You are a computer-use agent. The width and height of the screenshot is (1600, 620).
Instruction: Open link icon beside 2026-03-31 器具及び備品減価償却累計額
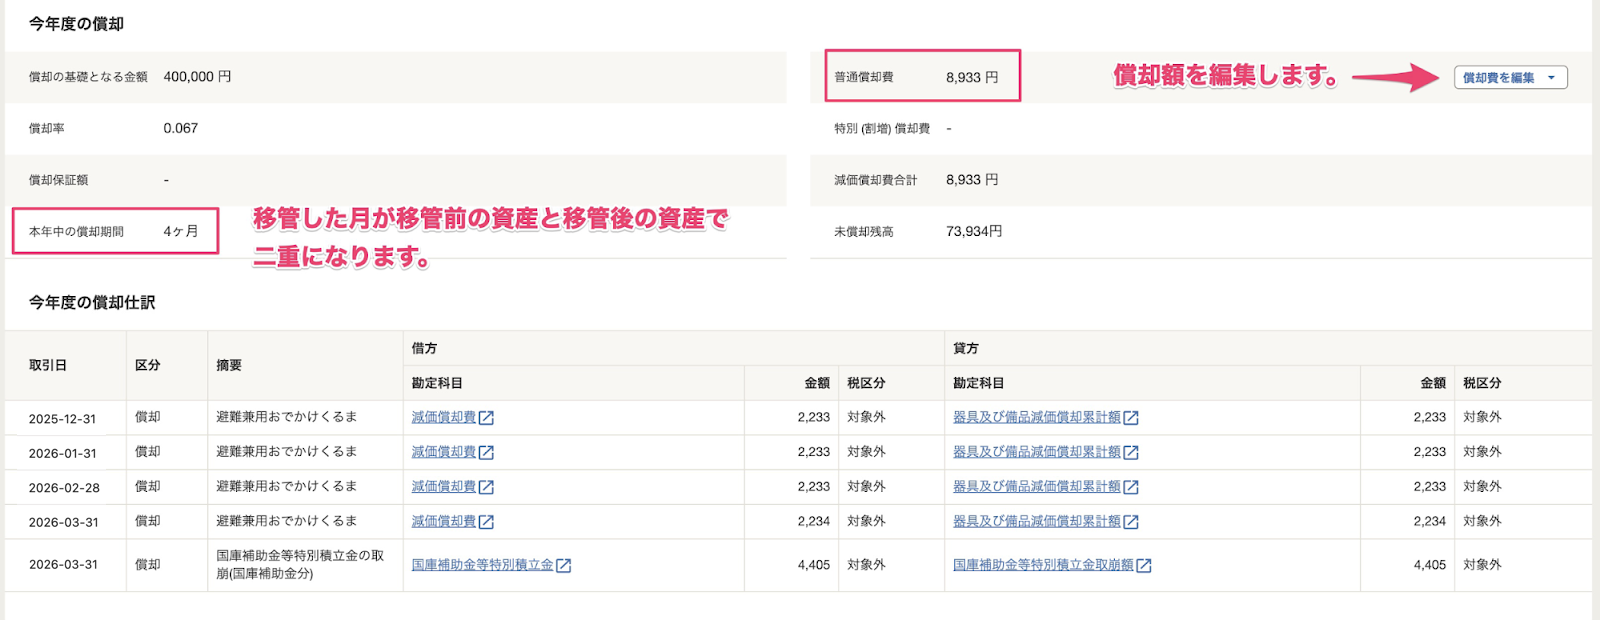pos(1131,522)
